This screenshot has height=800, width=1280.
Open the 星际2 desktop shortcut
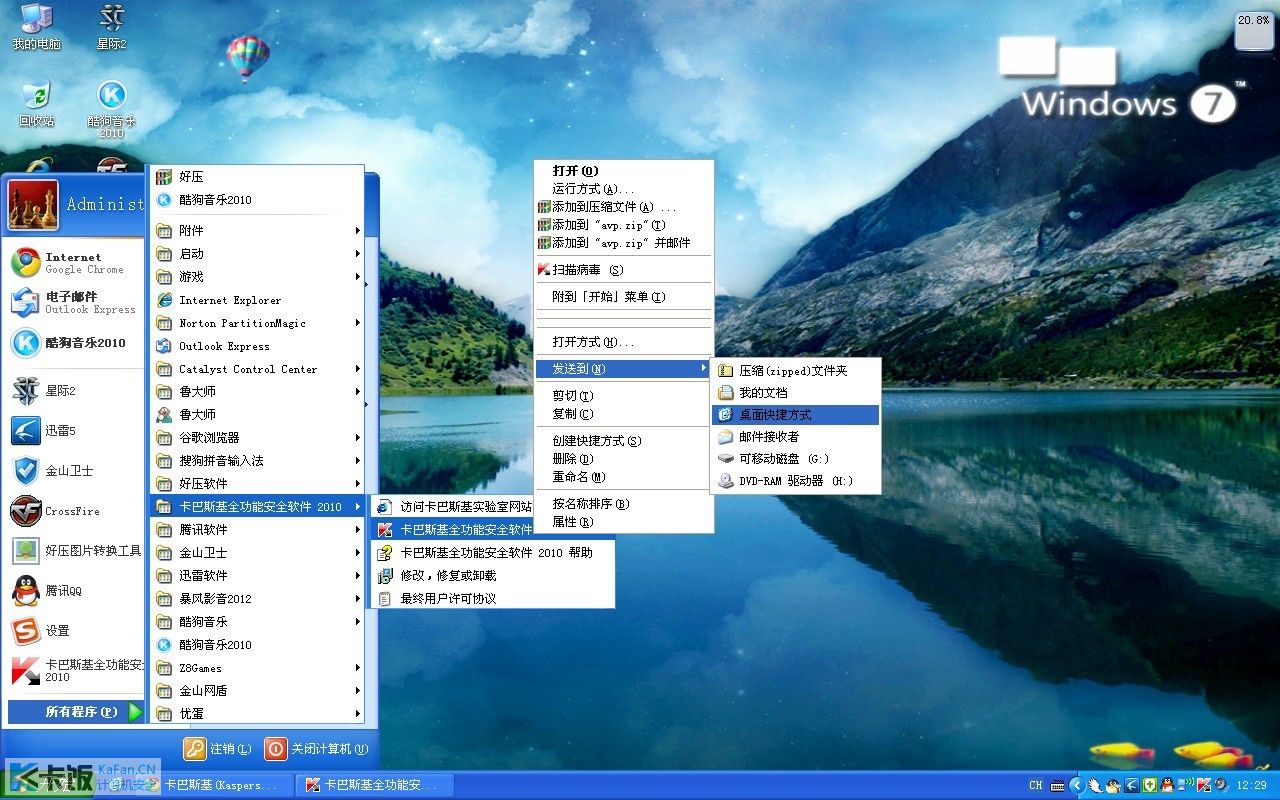[x=112, y=27]
